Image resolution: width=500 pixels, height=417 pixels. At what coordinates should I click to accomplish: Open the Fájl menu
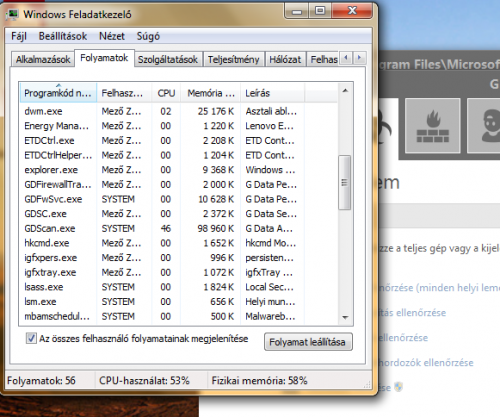19,36
